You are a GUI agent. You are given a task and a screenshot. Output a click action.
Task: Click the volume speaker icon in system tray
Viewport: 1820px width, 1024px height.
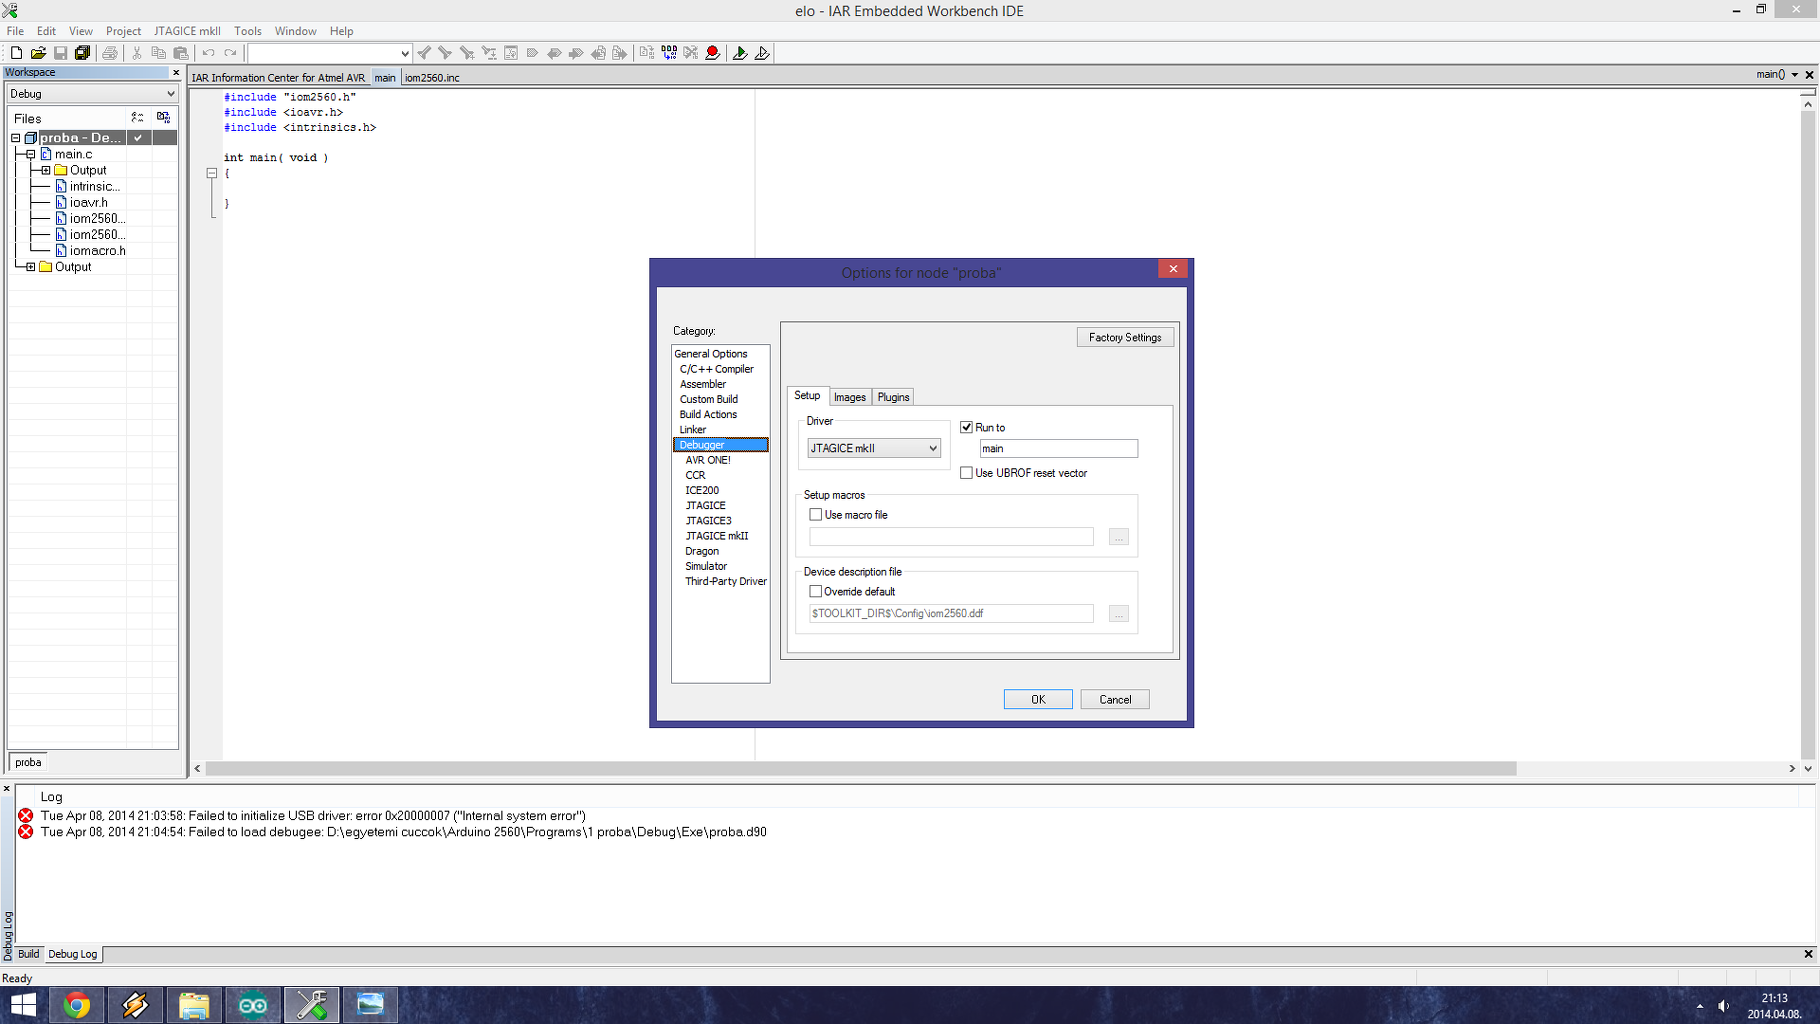(1724, 1006)
